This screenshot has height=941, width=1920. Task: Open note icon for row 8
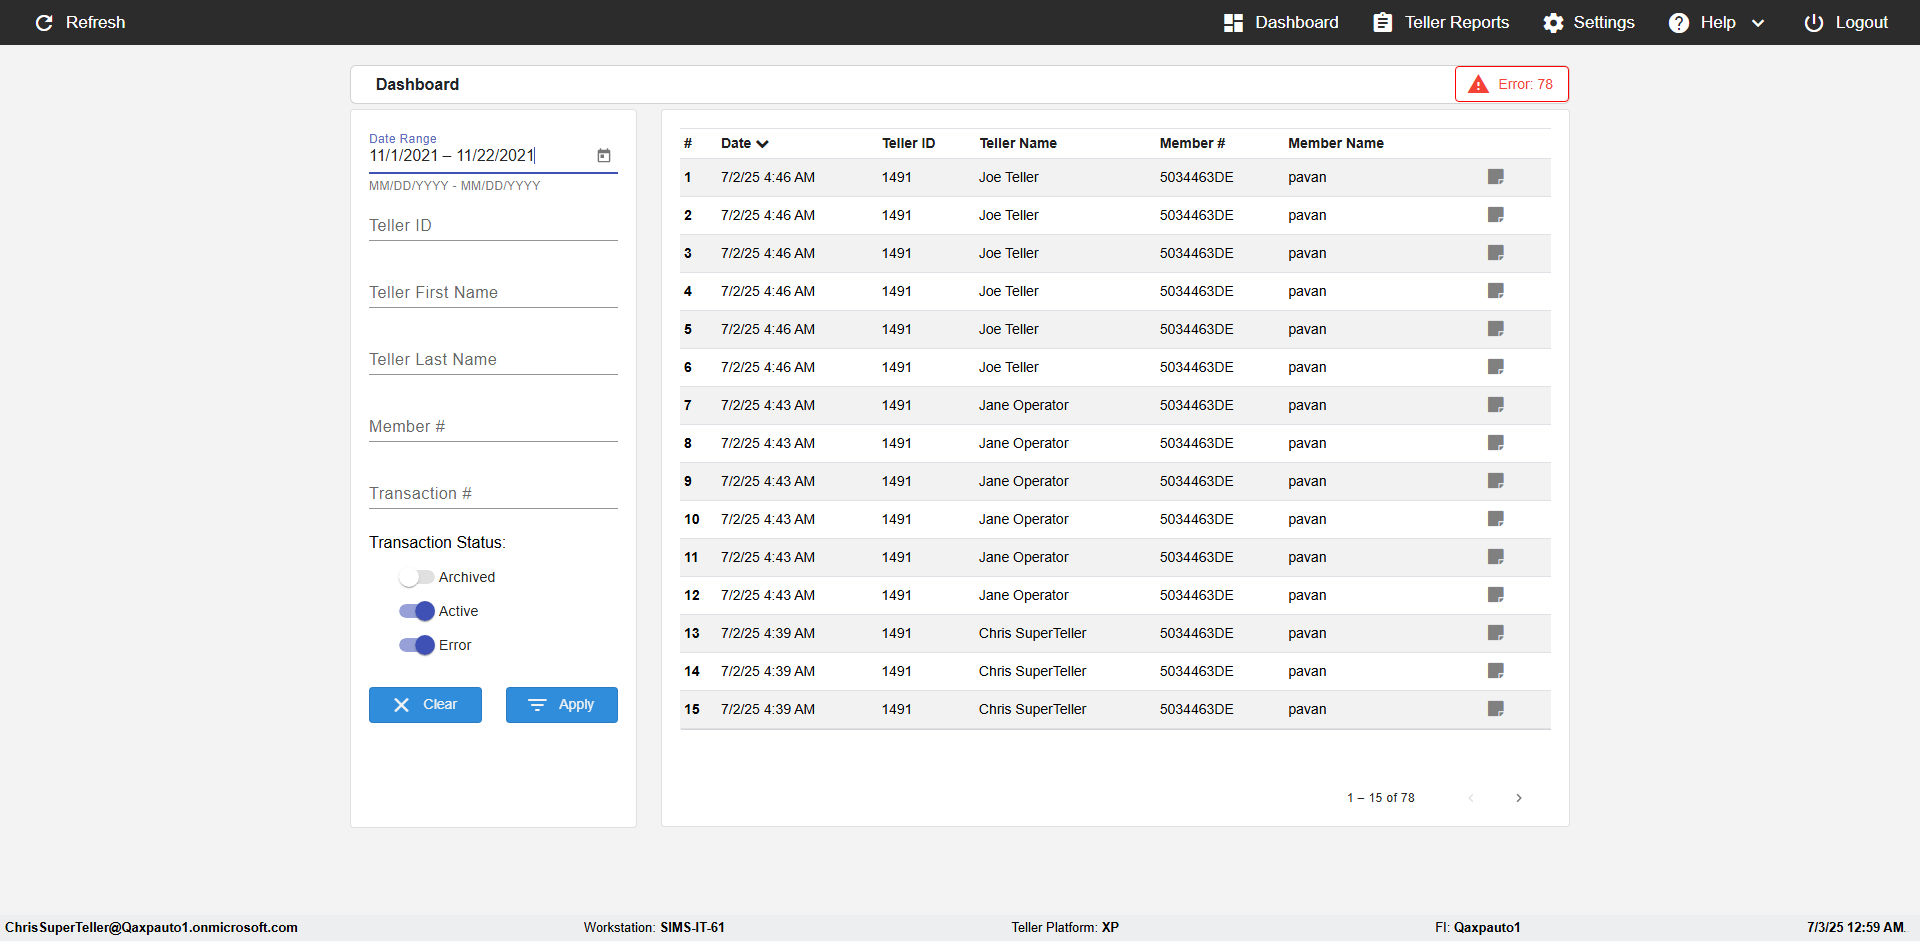(x=1496, y=443)
